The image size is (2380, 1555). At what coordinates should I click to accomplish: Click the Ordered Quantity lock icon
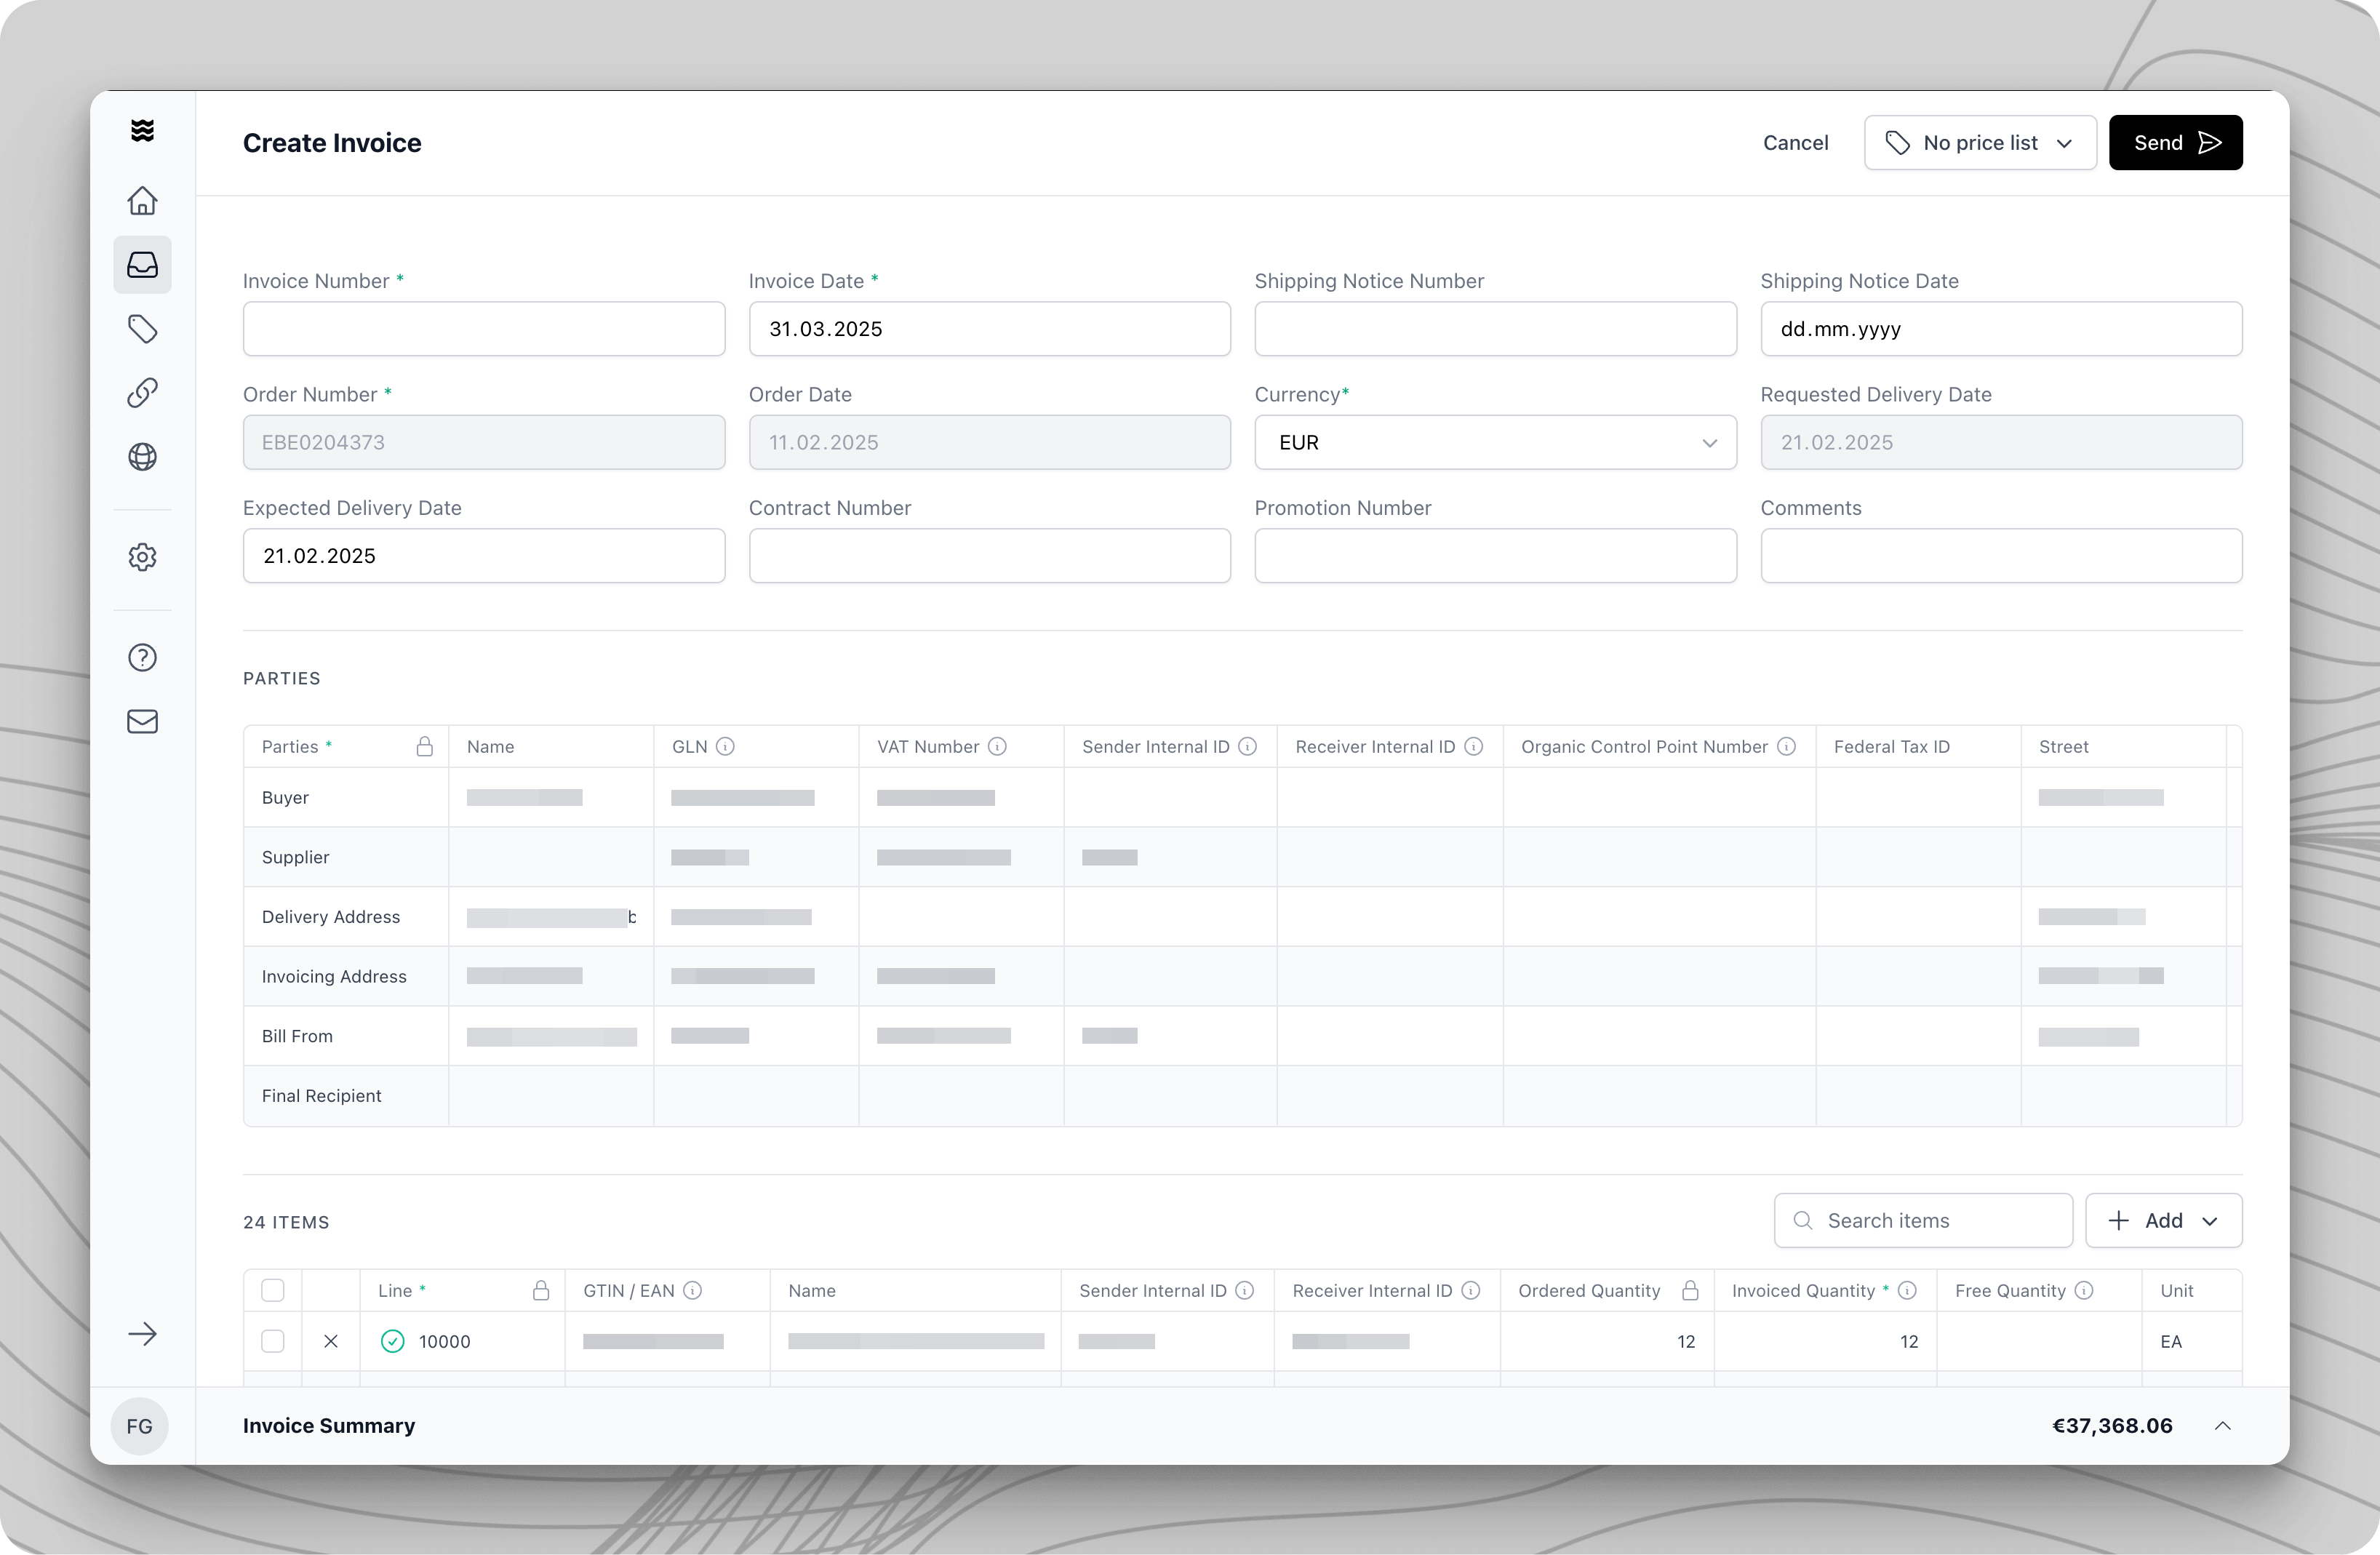[x=1690, y=1290]
